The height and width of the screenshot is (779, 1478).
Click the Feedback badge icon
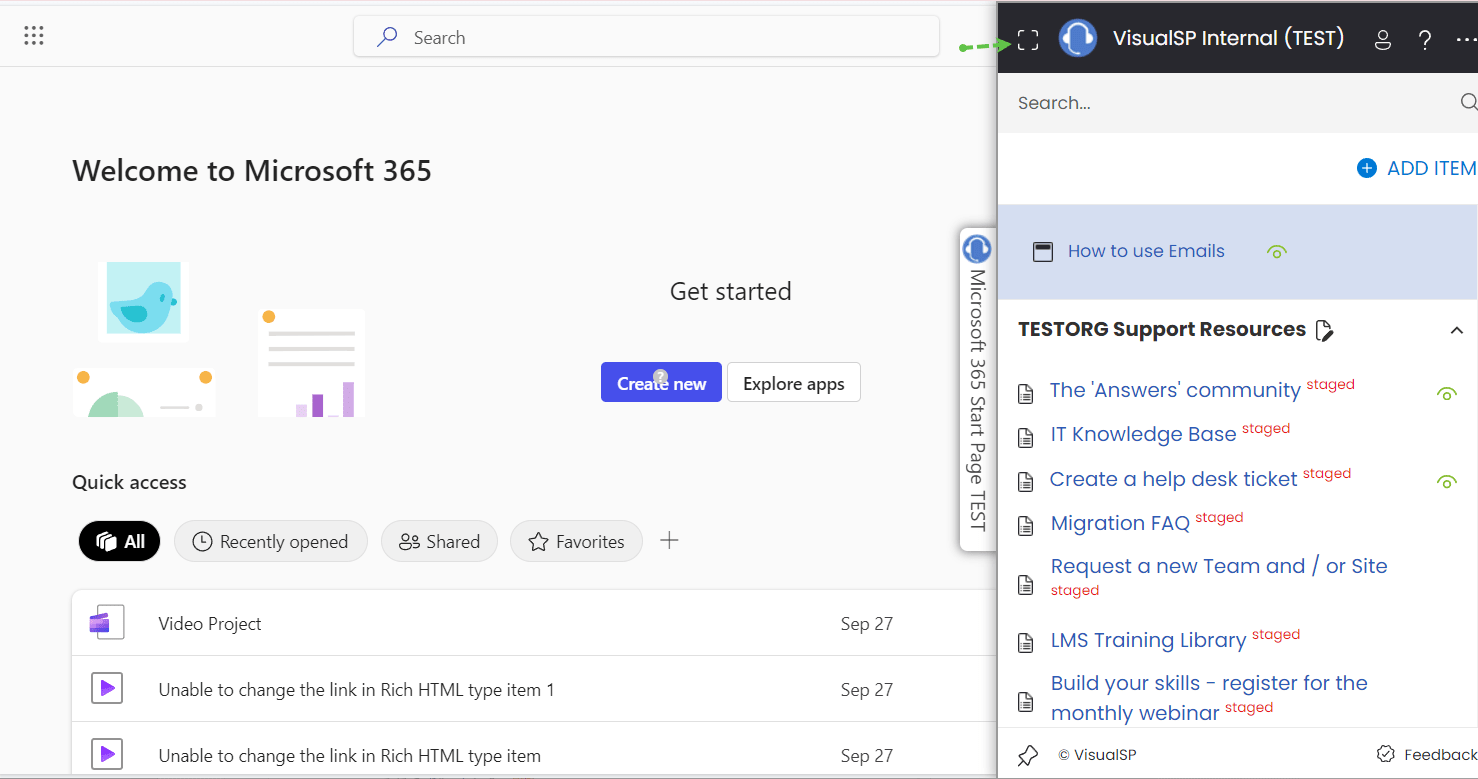tap(1386, 754)
